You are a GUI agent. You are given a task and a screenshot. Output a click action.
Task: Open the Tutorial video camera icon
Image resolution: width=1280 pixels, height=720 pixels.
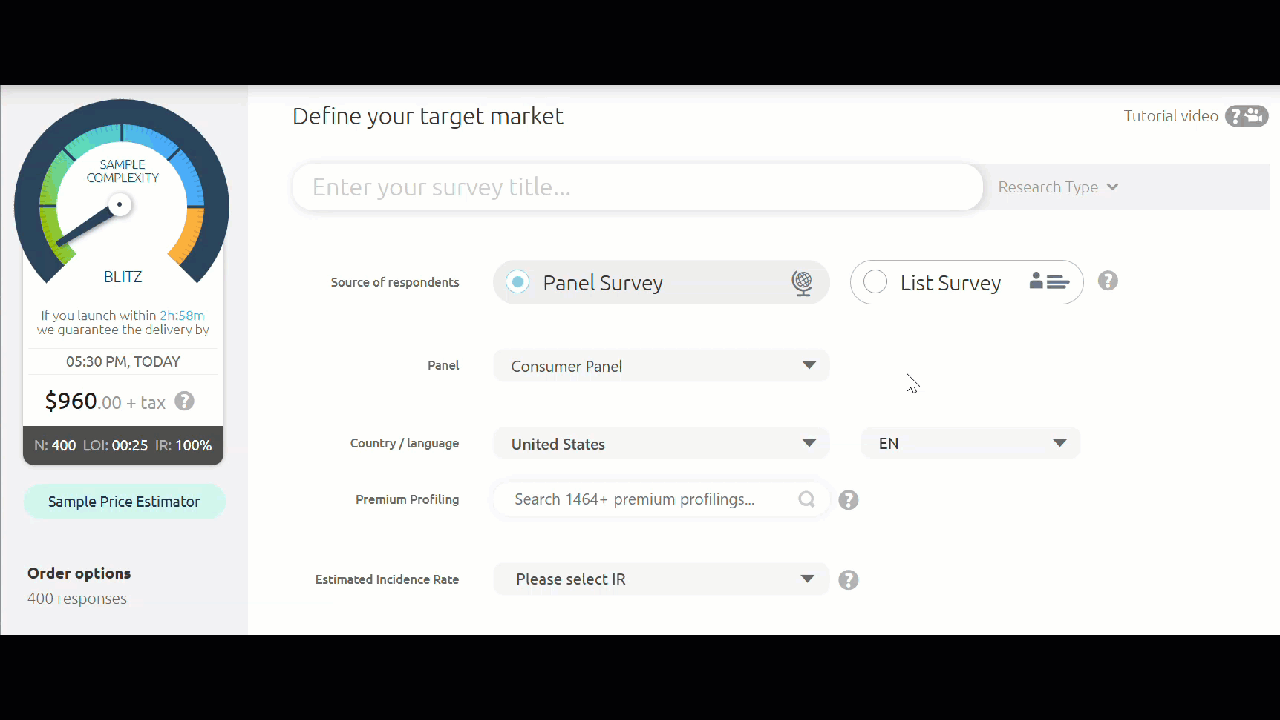tap(1247, 116)
